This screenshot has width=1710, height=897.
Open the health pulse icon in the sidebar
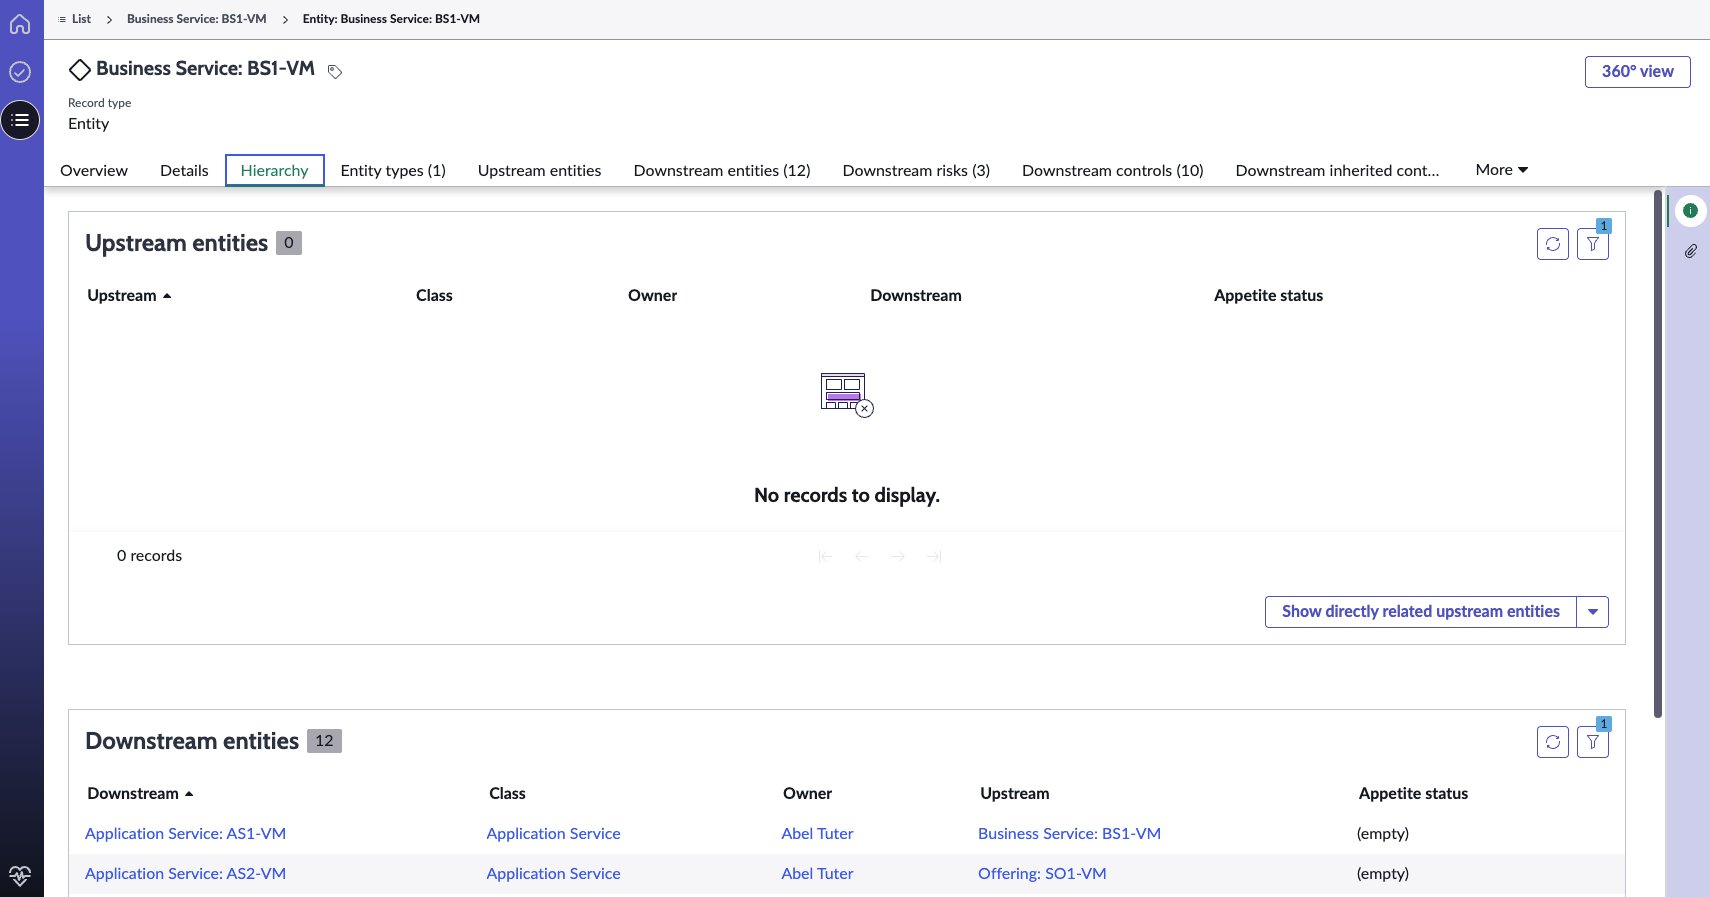coord(20,877)
